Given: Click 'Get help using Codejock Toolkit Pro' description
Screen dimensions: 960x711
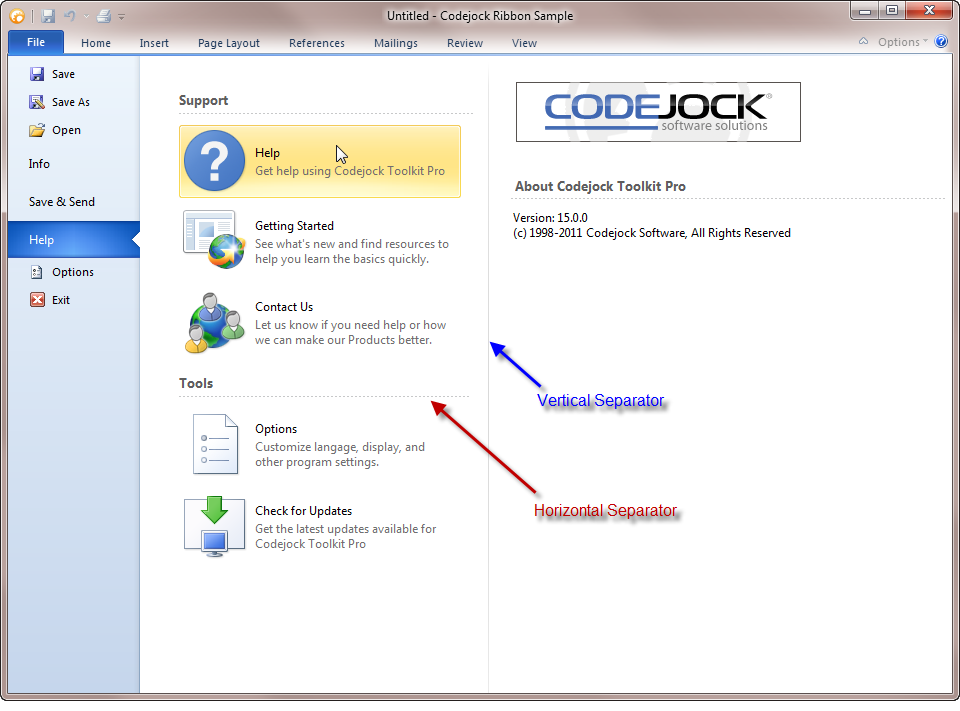Looking at the screenshot, I should 350,171.
